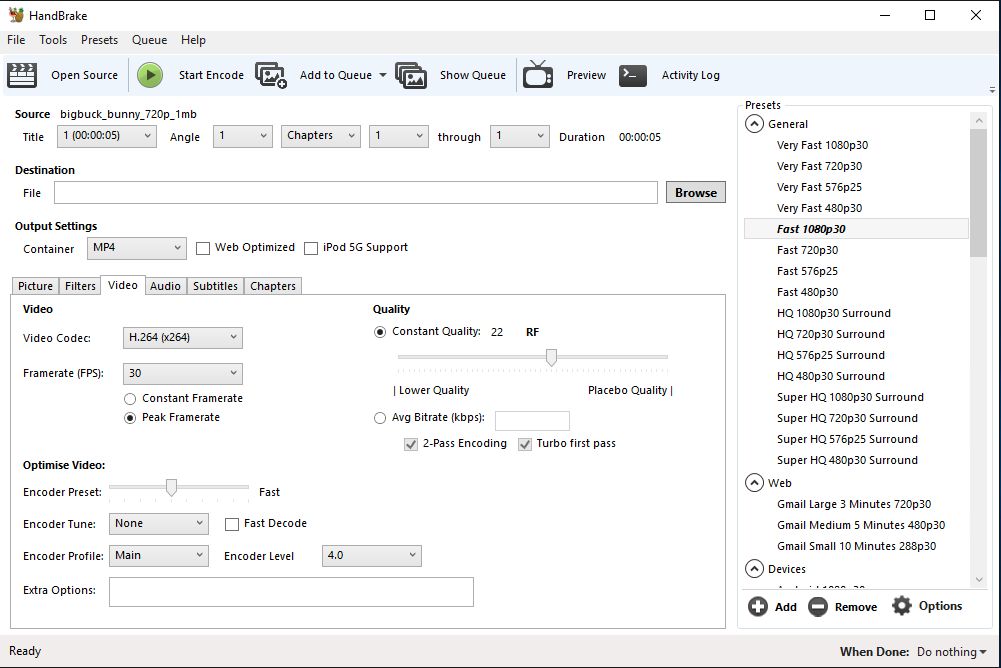Toggle the 2-Pass Encoding checkbox
The height and width of the screenshot is (668, 1001).
411,444
